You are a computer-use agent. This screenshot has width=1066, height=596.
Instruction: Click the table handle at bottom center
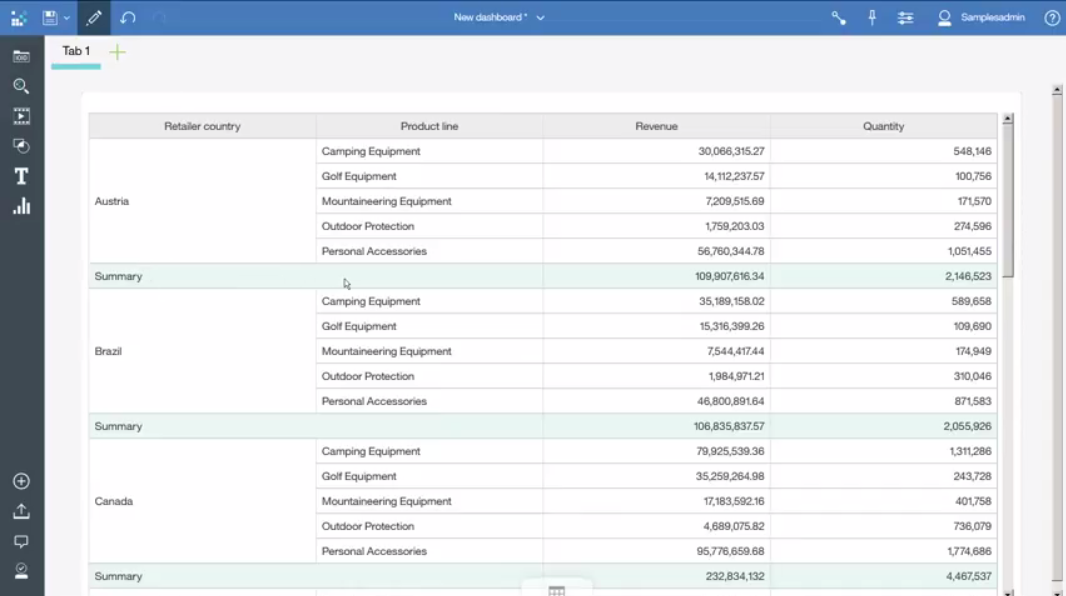click(x=556, y=591)
